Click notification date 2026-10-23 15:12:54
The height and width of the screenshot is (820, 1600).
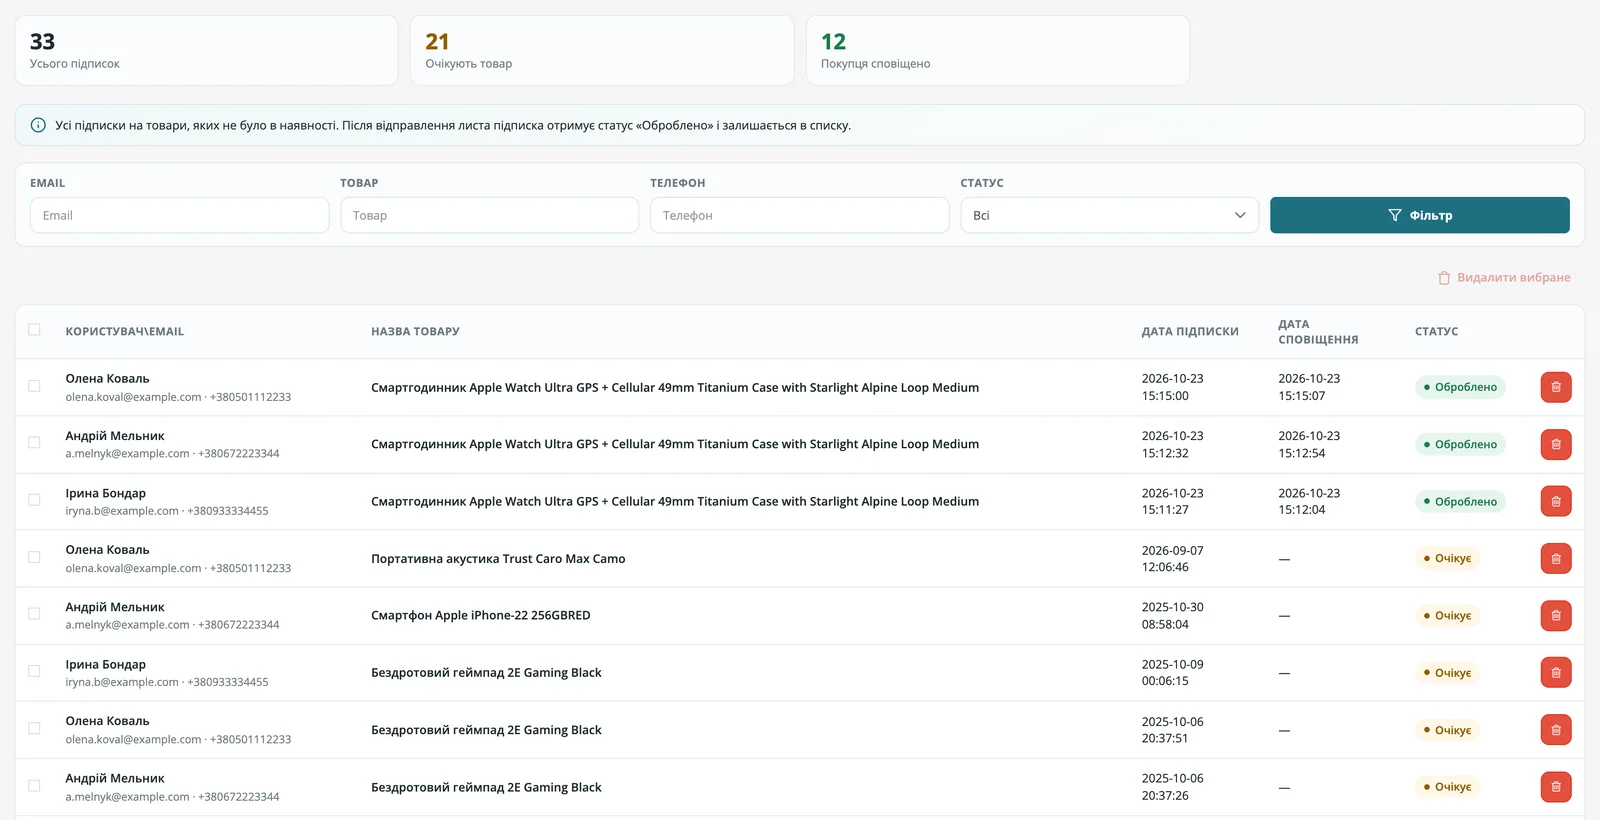click(1309, 444)
